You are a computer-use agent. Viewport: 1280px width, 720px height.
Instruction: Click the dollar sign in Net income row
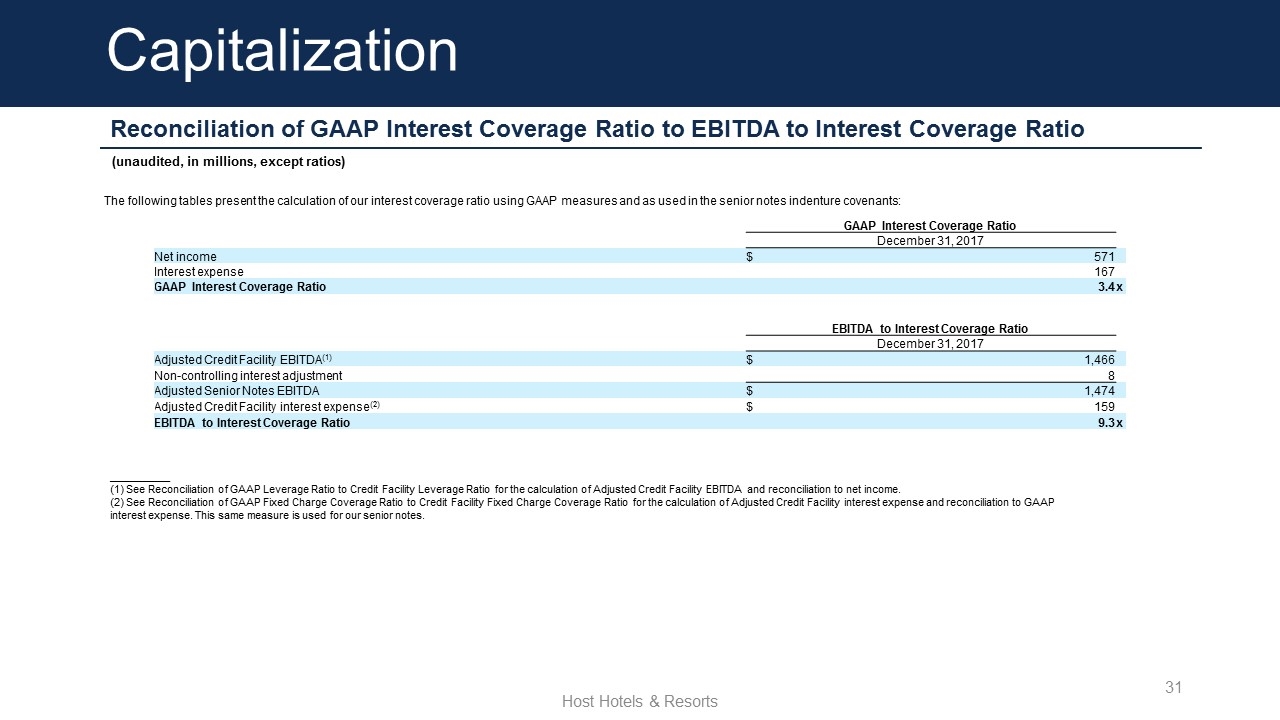click(750, 257)
